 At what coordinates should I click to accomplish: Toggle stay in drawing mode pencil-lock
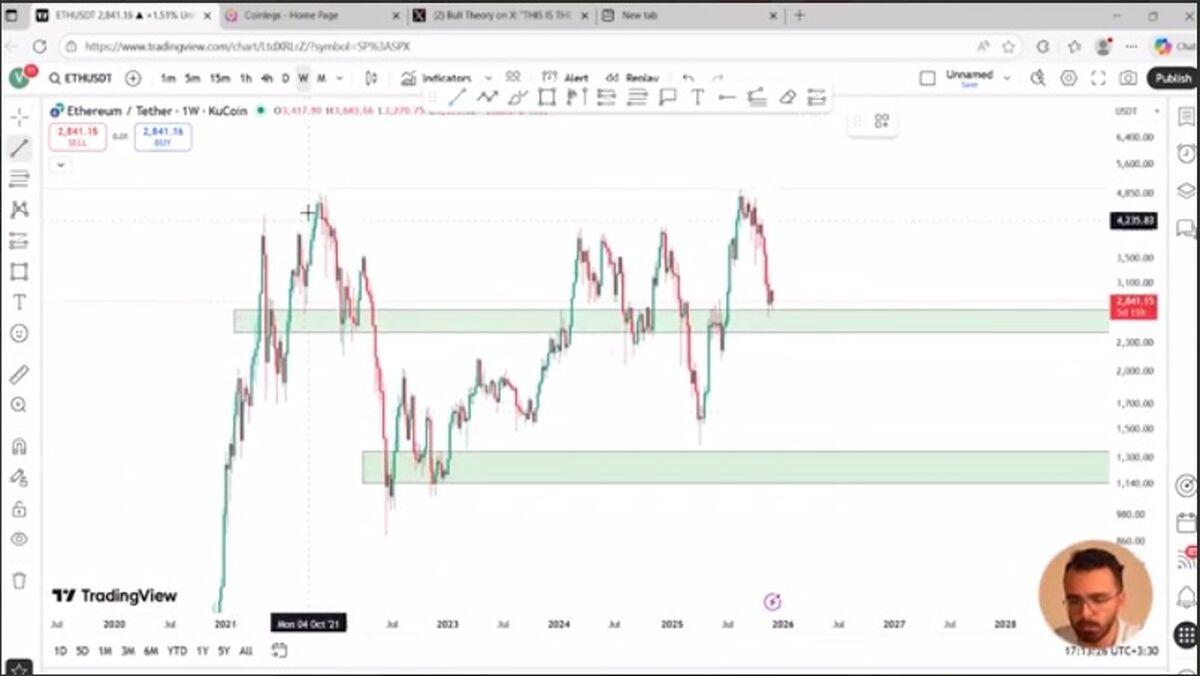(x=19, y=477)
